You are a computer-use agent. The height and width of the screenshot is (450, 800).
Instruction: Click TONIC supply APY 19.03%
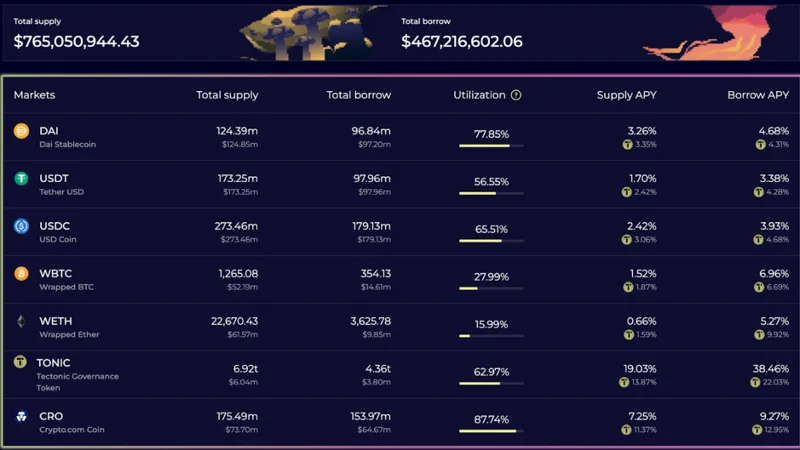[x=640, y=369]
